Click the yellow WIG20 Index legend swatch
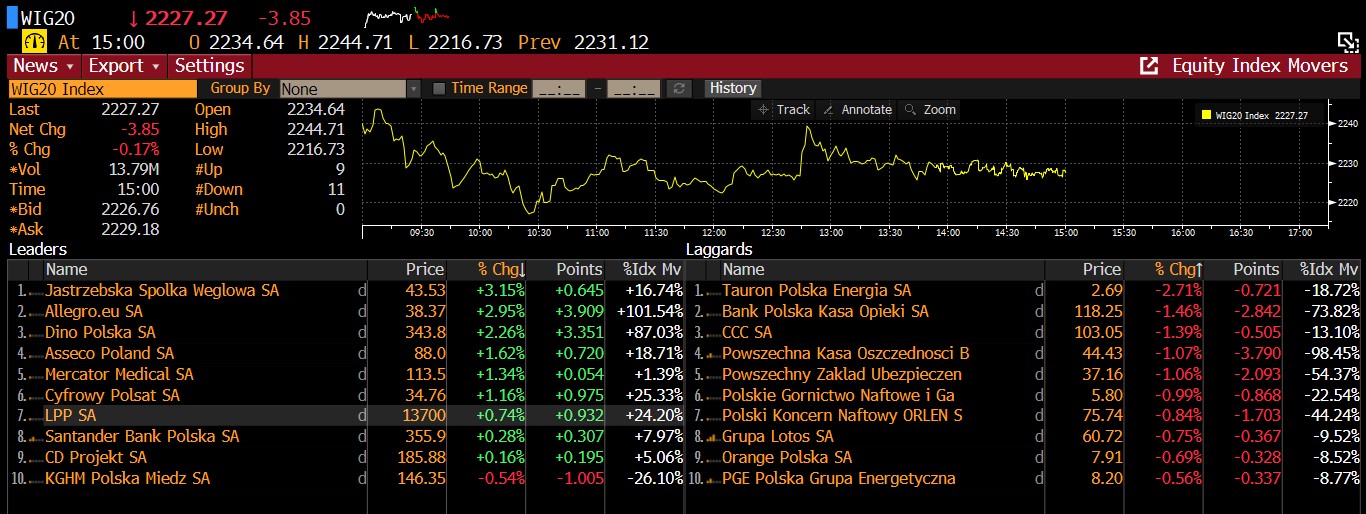 coord(1207,116)
